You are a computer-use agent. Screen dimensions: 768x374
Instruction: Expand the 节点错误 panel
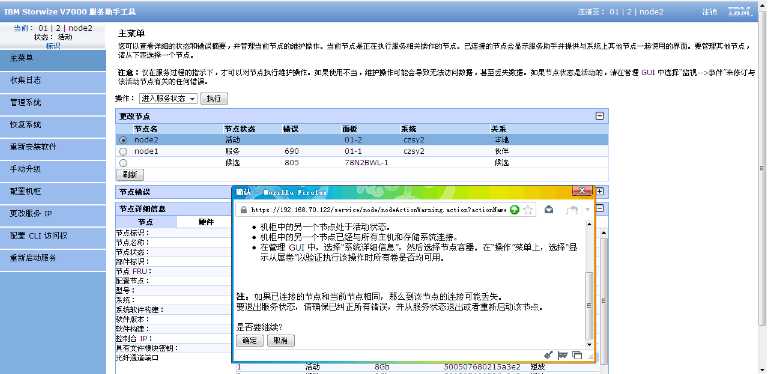[600, 191]
